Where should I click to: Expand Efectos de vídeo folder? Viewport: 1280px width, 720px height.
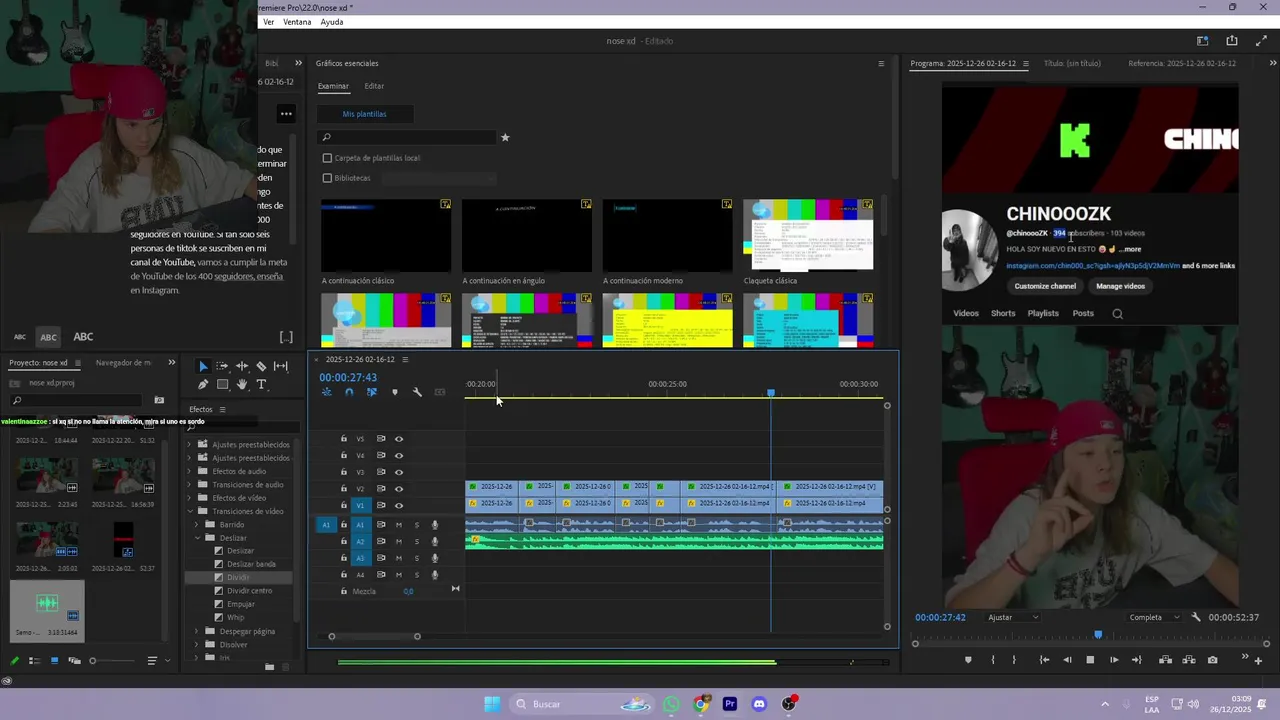point(191,498)
